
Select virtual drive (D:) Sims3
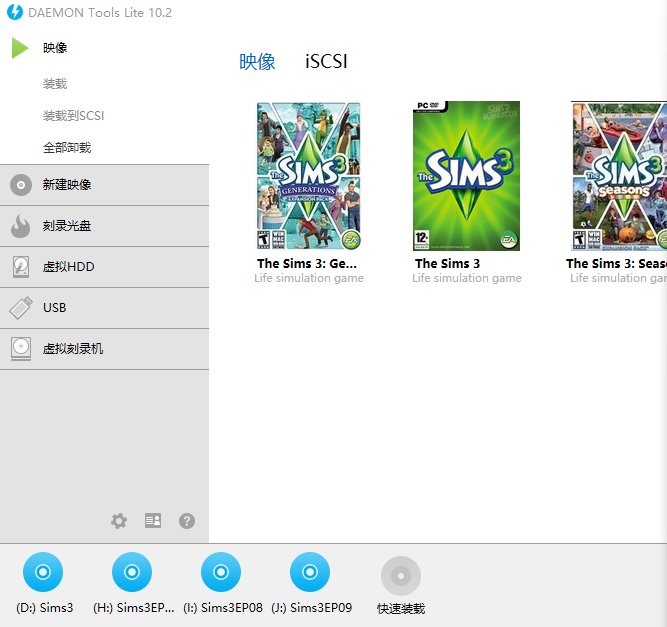pos(43,573)
